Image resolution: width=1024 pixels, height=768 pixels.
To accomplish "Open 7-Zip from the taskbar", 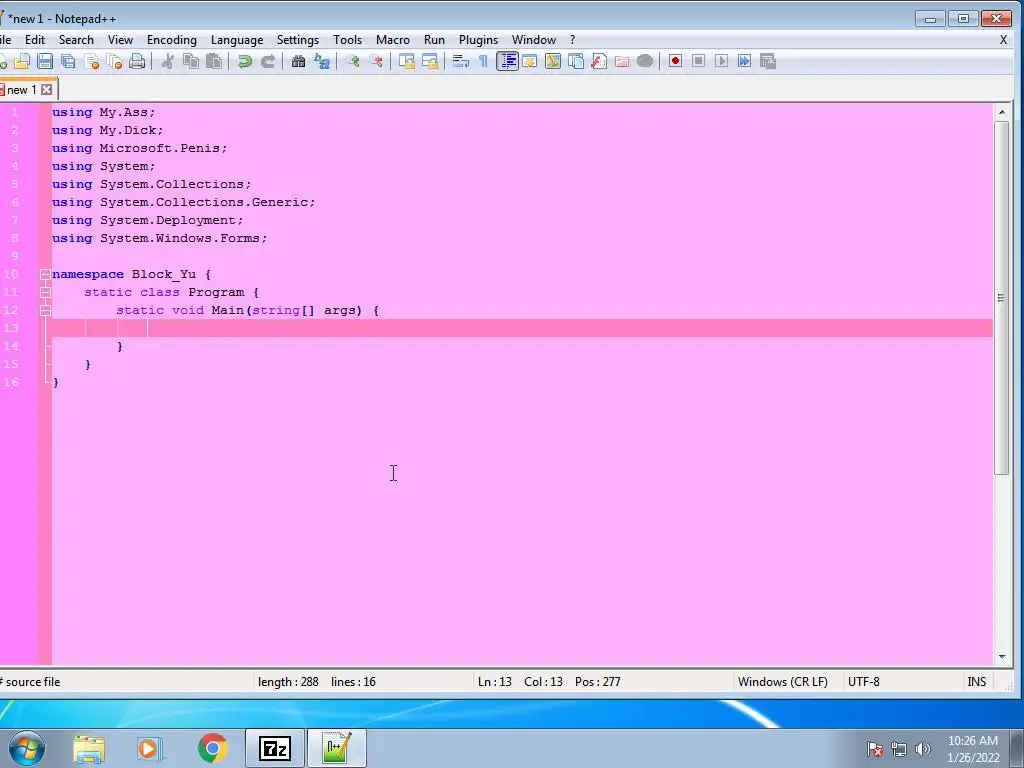I will [x=275, y=748].
